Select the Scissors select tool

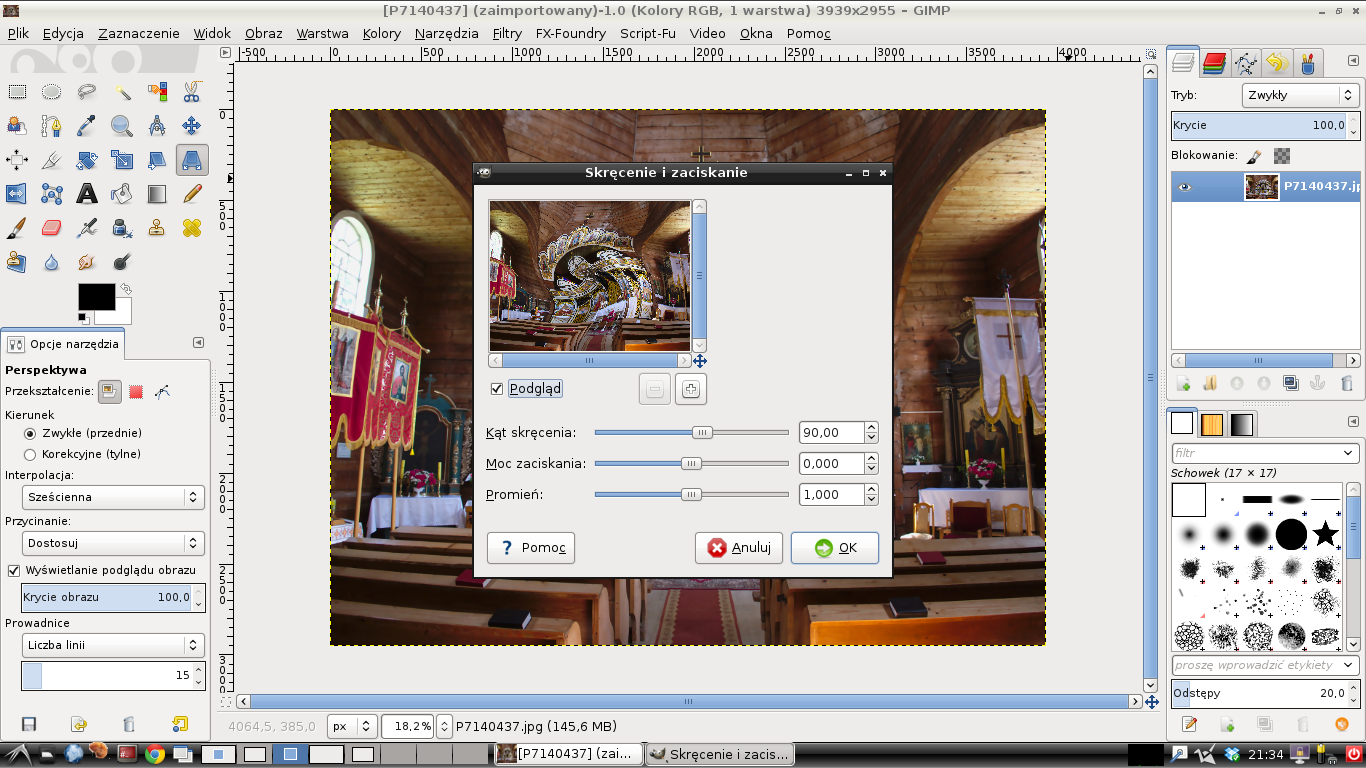tap(191, 93)
